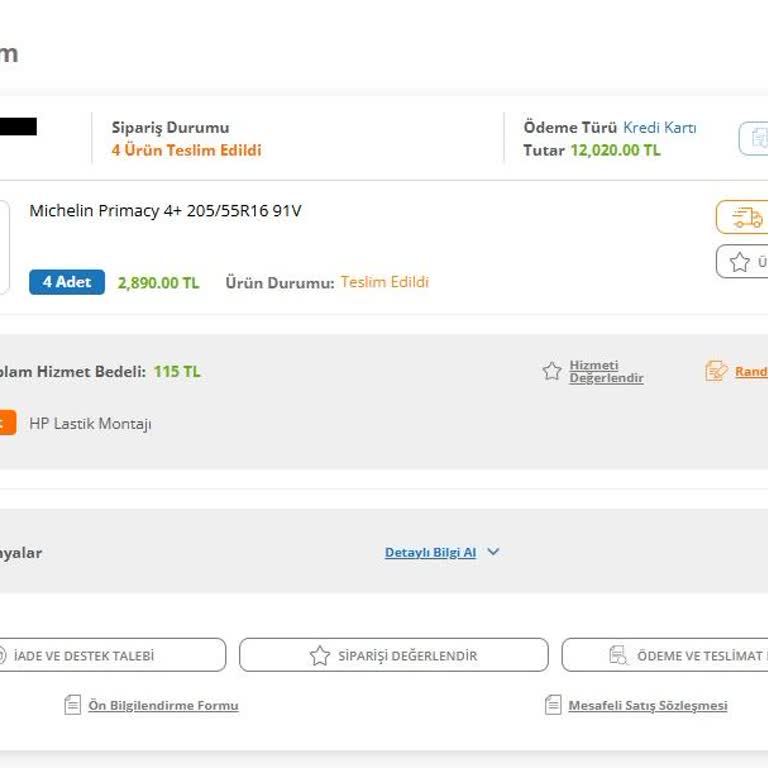The image size is (768, 768).
Task: Open the Mesafeli Satış Sözleşmesi link
Action: (647, 705)
